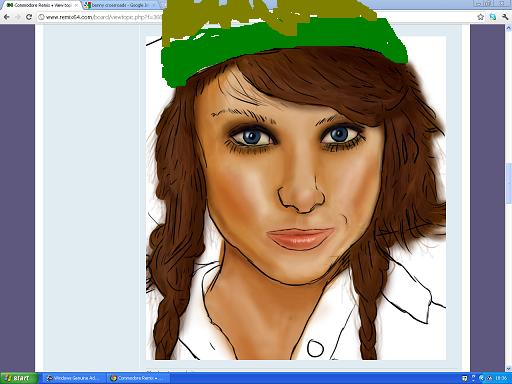Click the first system tray icon
The height and width of the screenshot is (384, 512).
point(465,378)
